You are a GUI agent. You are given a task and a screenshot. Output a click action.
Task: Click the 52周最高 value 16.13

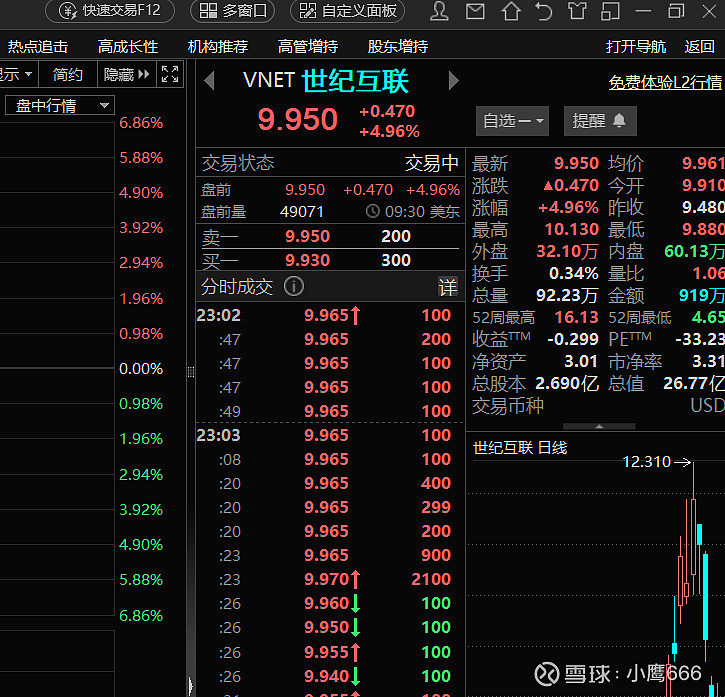point(577,317)
